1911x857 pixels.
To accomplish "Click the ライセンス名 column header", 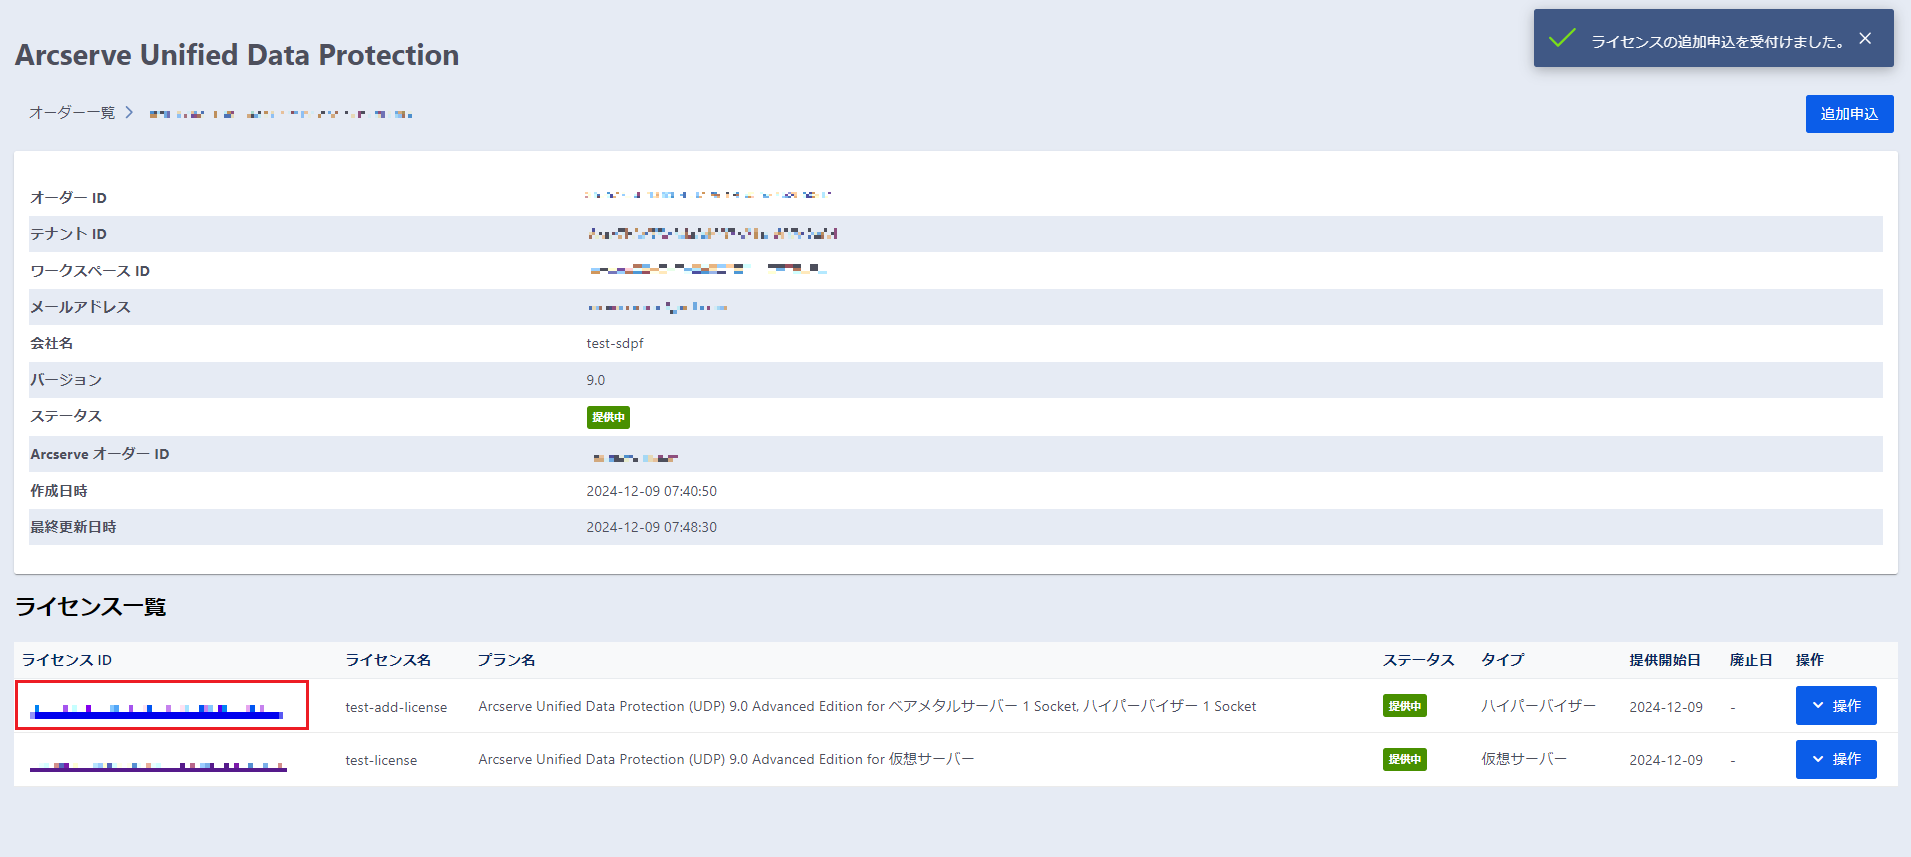I will pos(388,660).
